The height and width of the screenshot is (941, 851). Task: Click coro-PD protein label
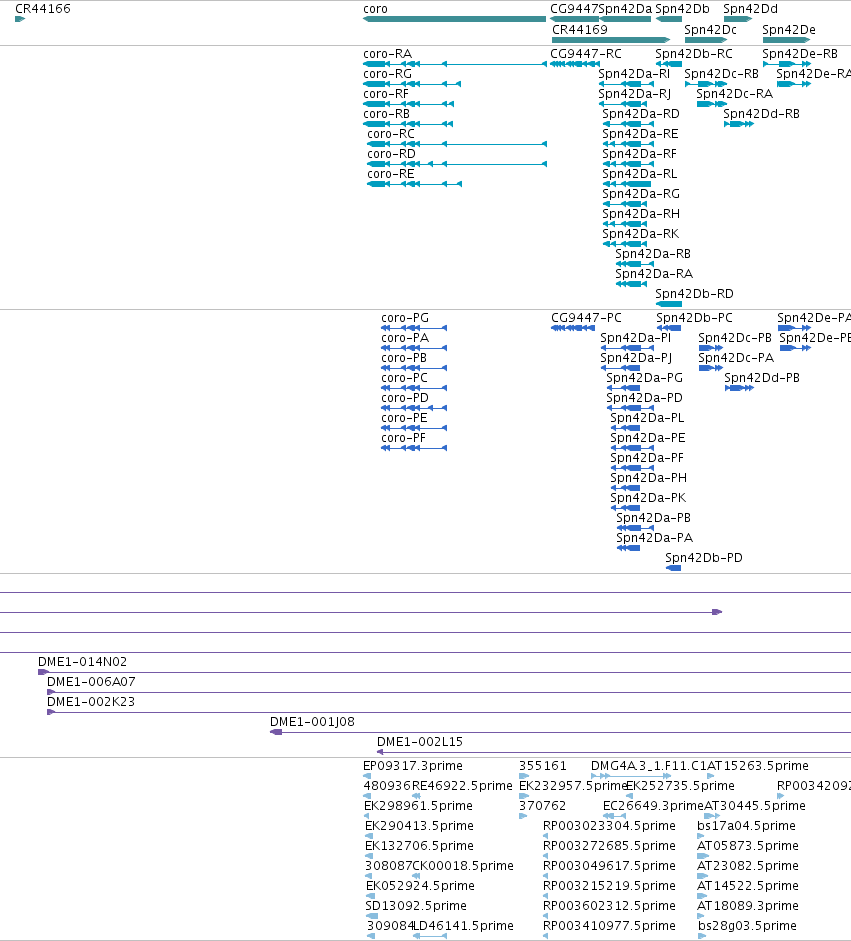(405, 398)
